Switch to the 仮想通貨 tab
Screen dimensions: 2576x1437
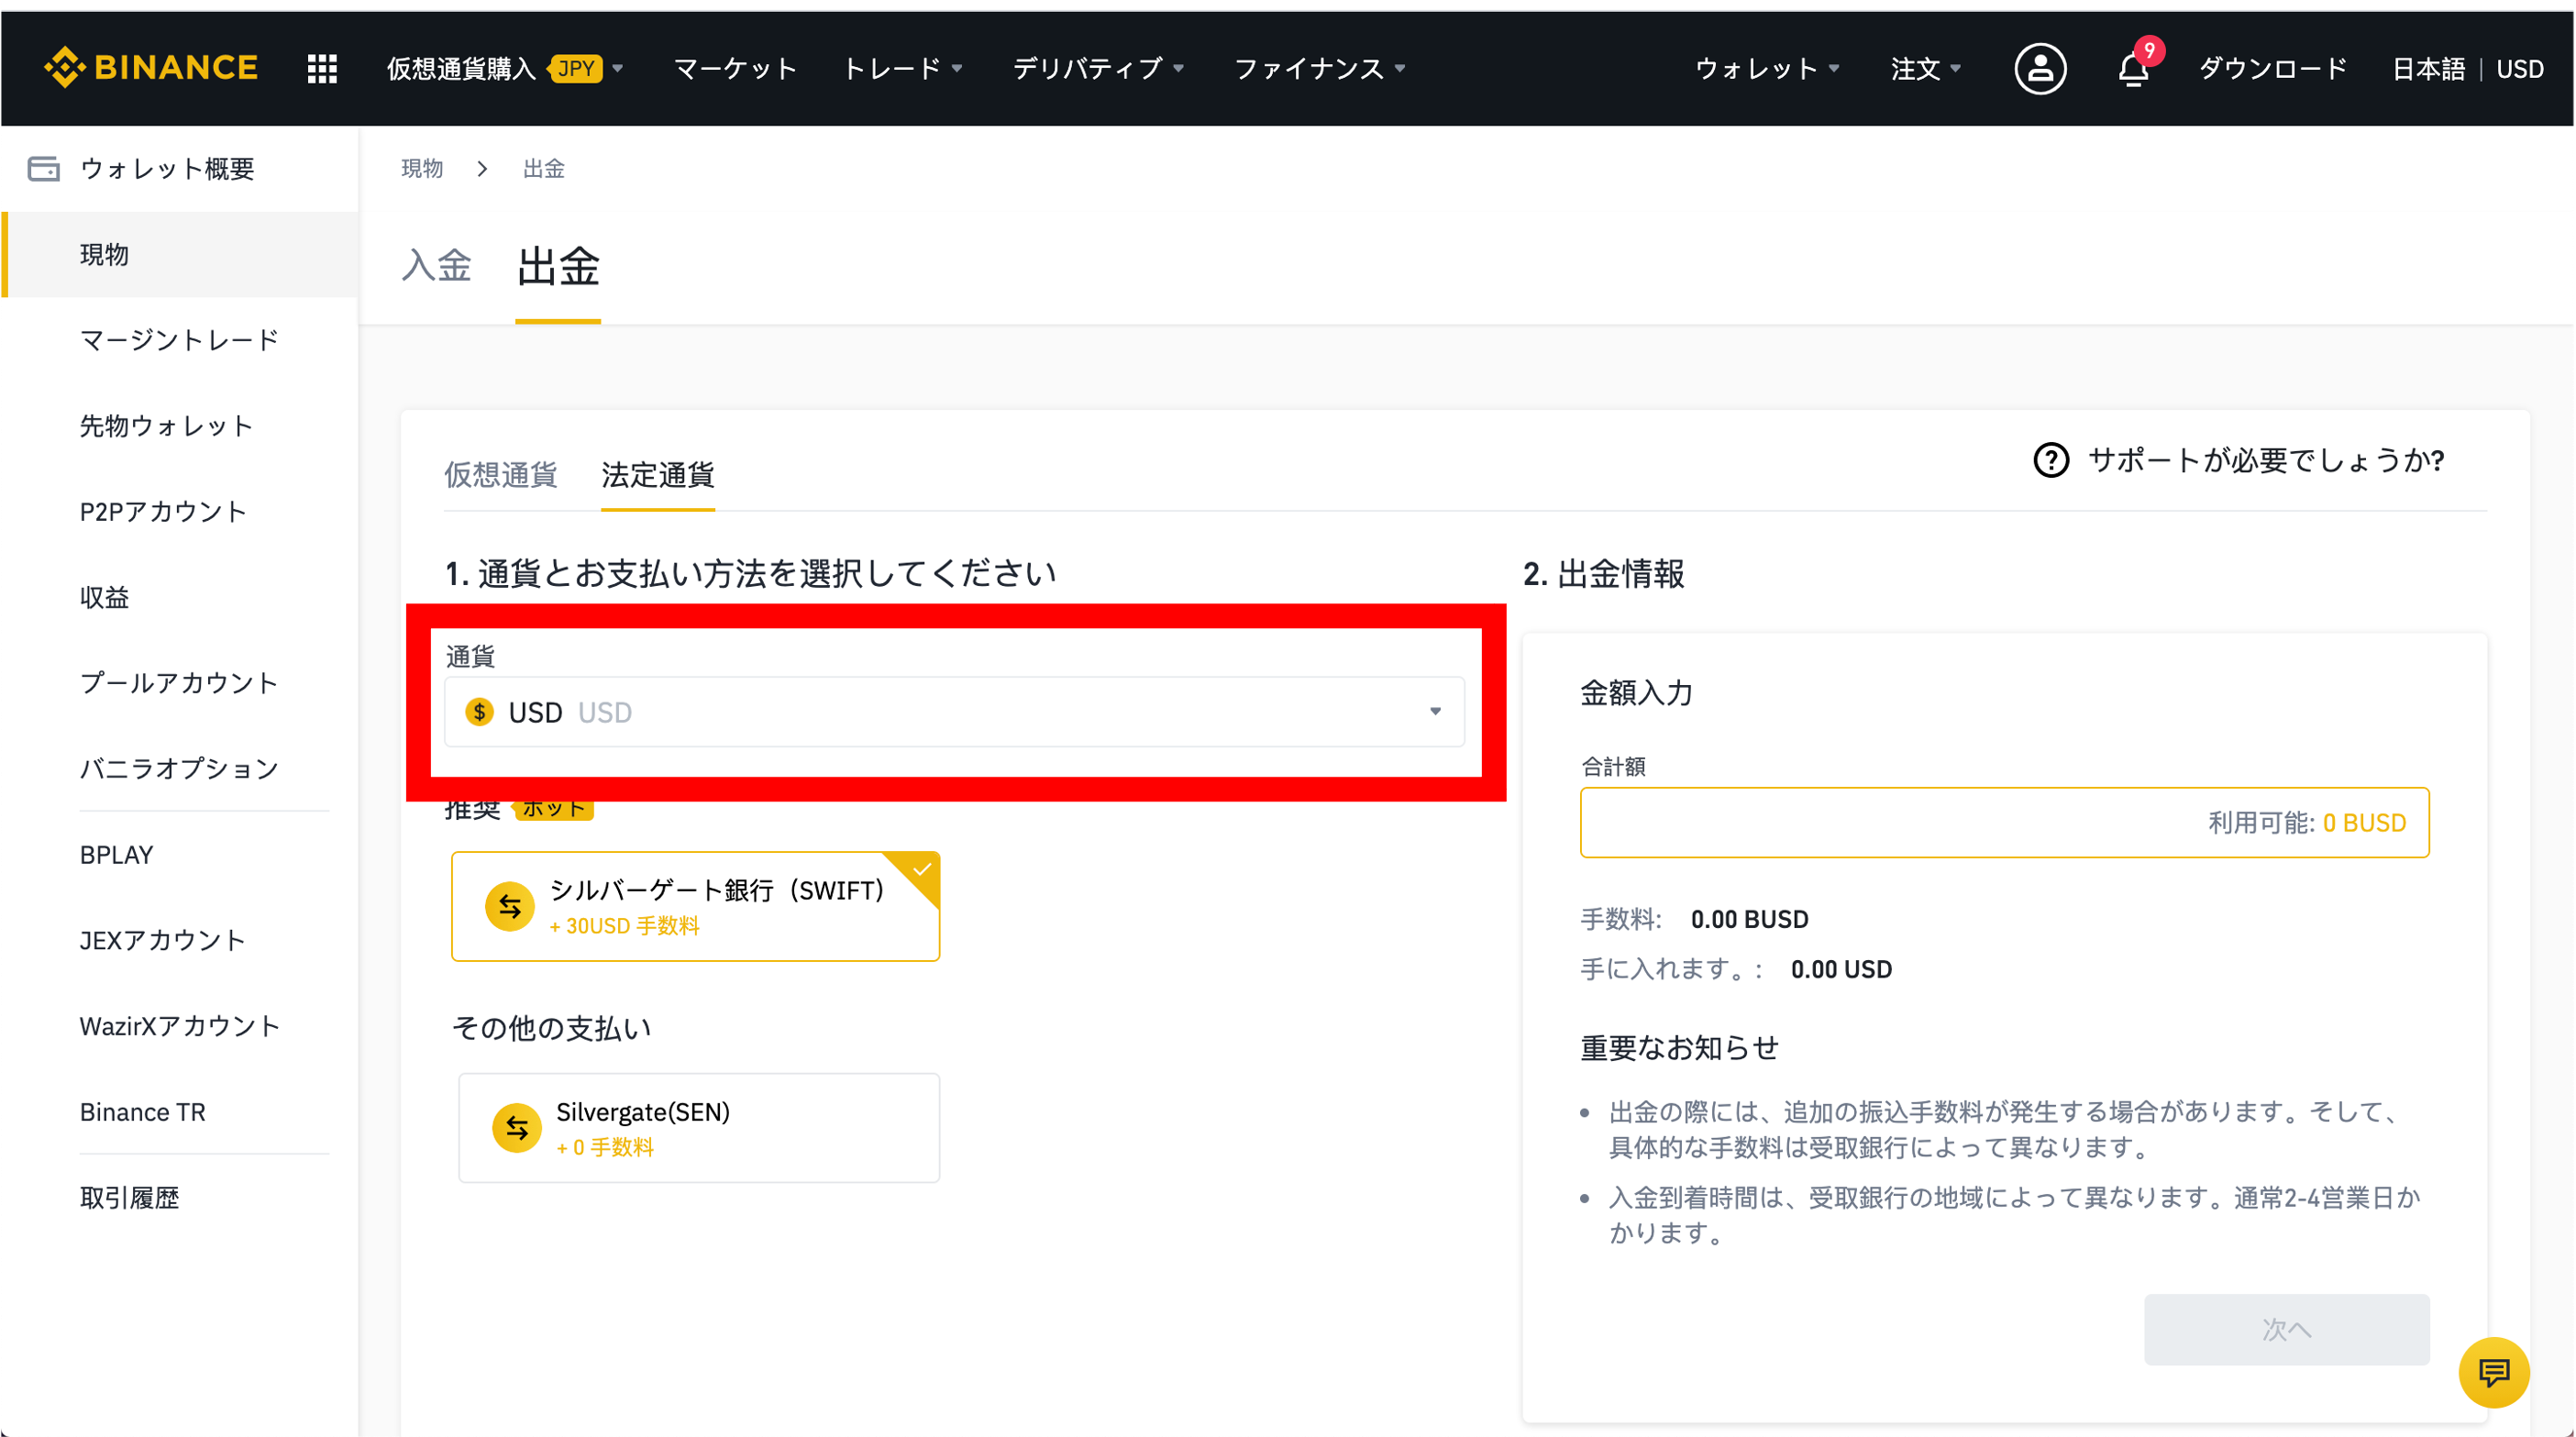pos(500,474)
